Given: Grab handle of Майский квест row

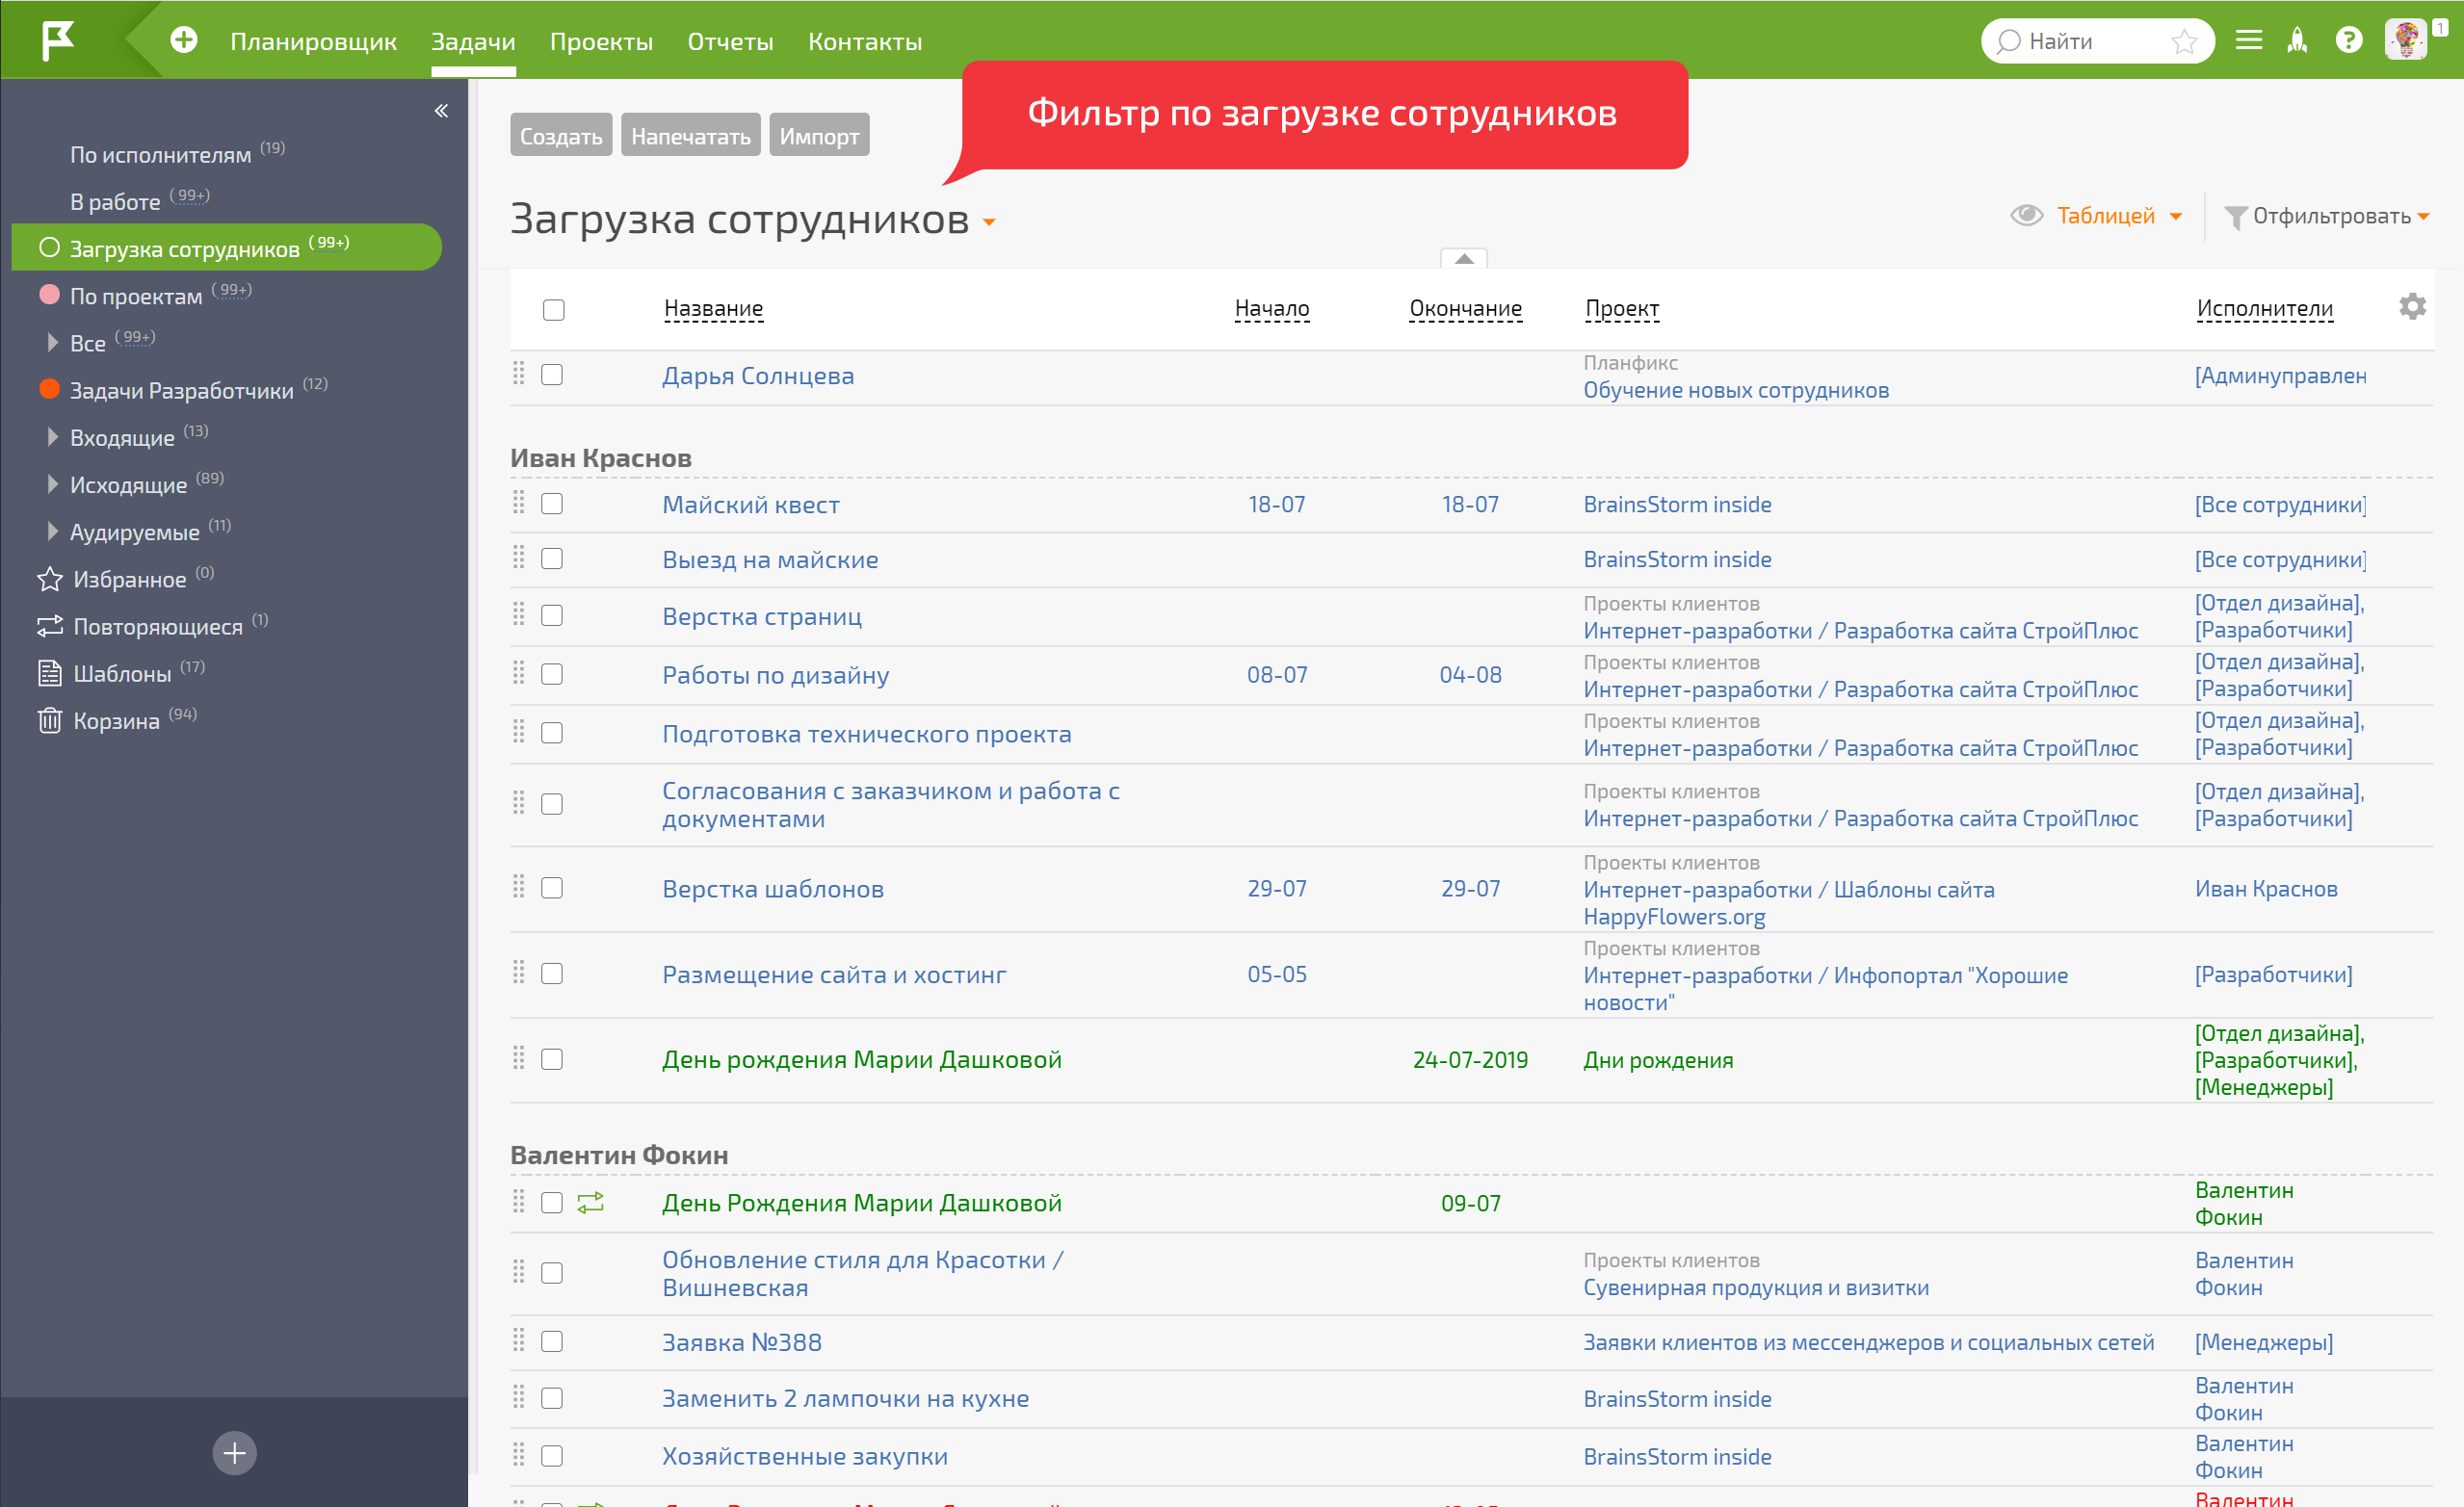Looking at the screenshot, I should pyautogui.click(x=518, y=503).
